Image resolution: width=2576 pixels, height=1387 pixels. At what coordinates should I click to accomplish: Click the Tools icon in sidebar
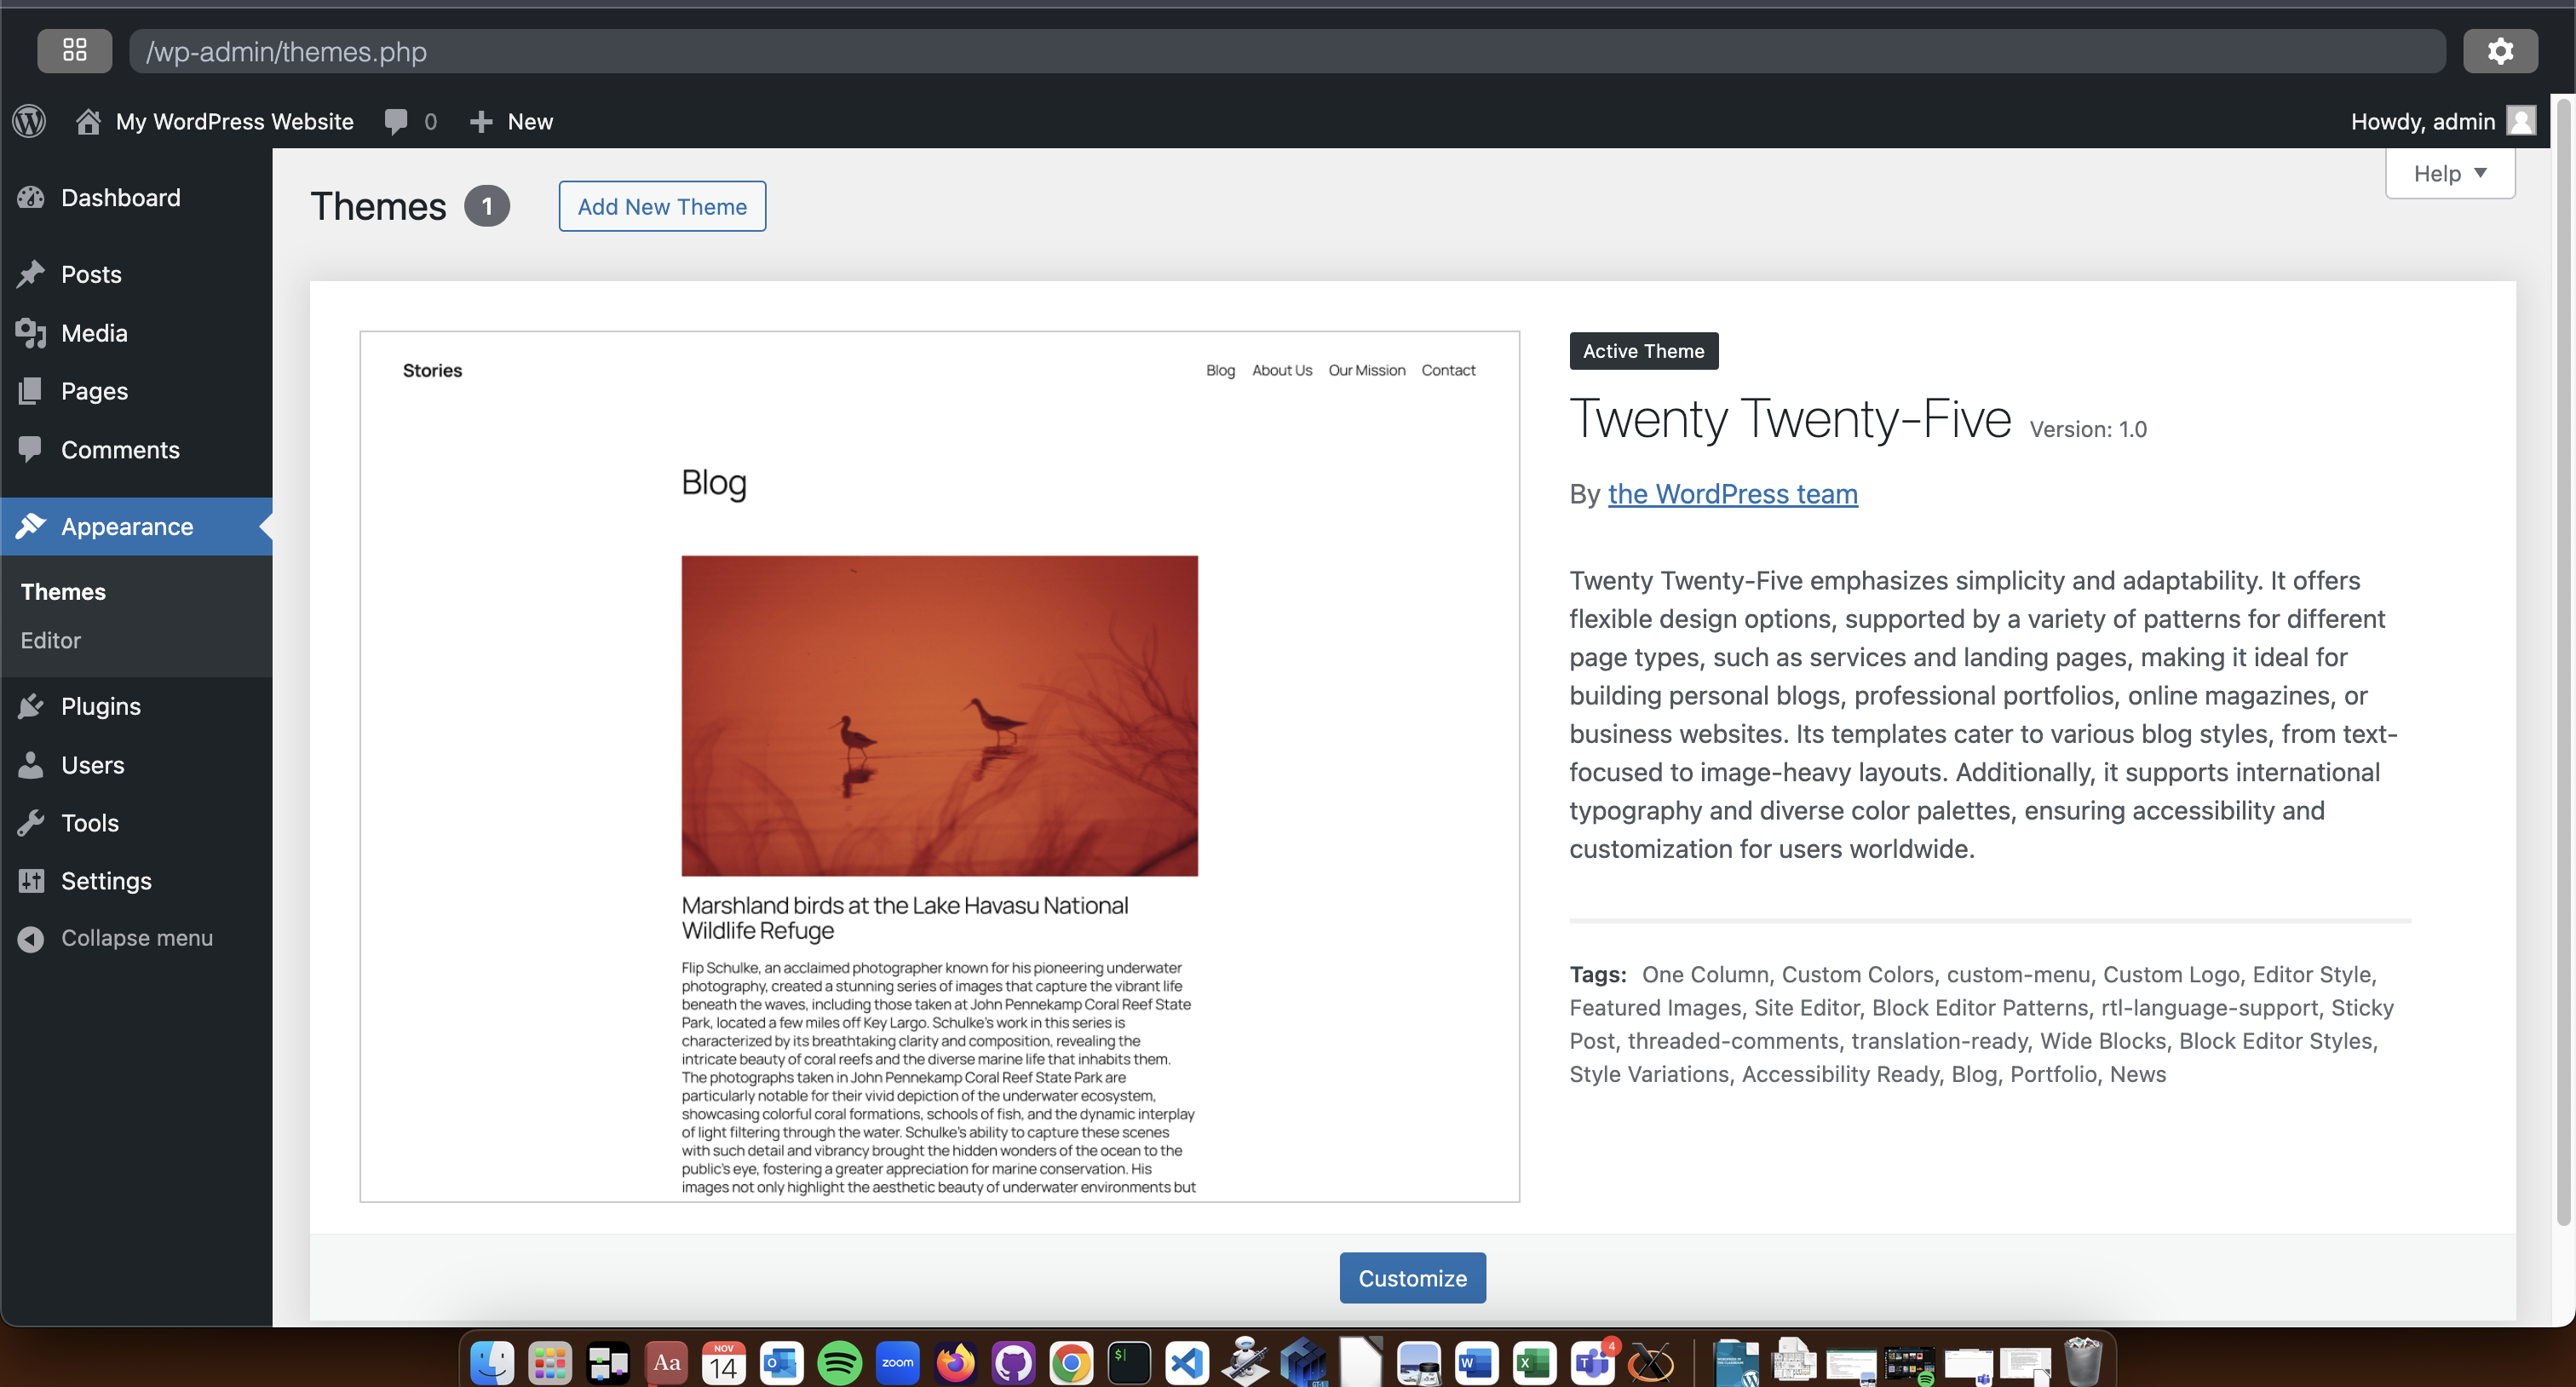coord(29,821)
